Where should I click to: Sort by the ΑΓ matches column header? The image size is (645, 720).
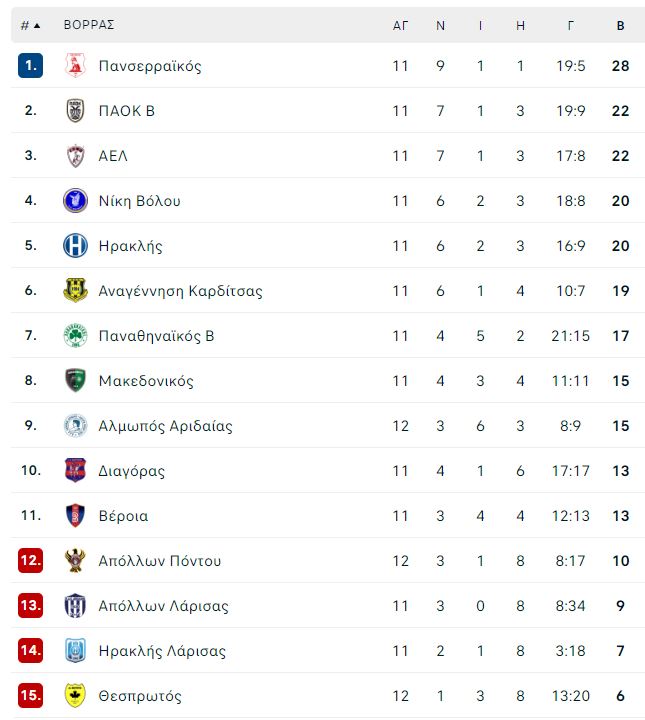(x=400, y=25)
